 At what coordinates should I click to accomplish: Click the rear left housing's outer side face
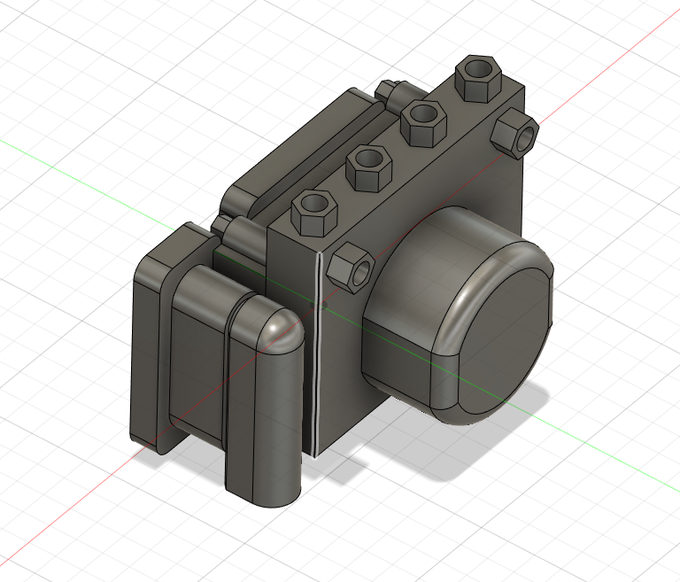pos(145,360)
